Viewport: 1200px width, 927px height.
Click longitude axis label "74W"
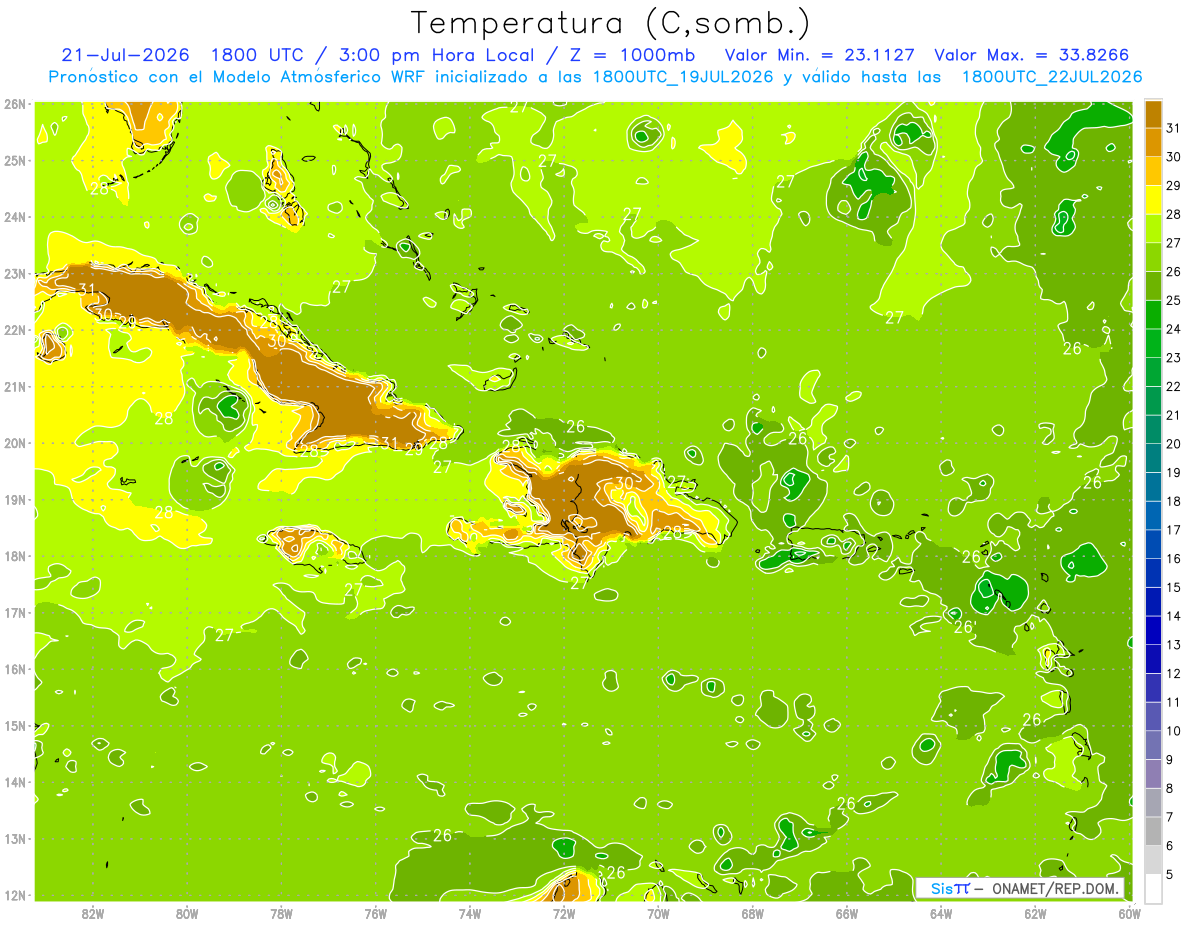pyautogui.click(x=470, y=913)
